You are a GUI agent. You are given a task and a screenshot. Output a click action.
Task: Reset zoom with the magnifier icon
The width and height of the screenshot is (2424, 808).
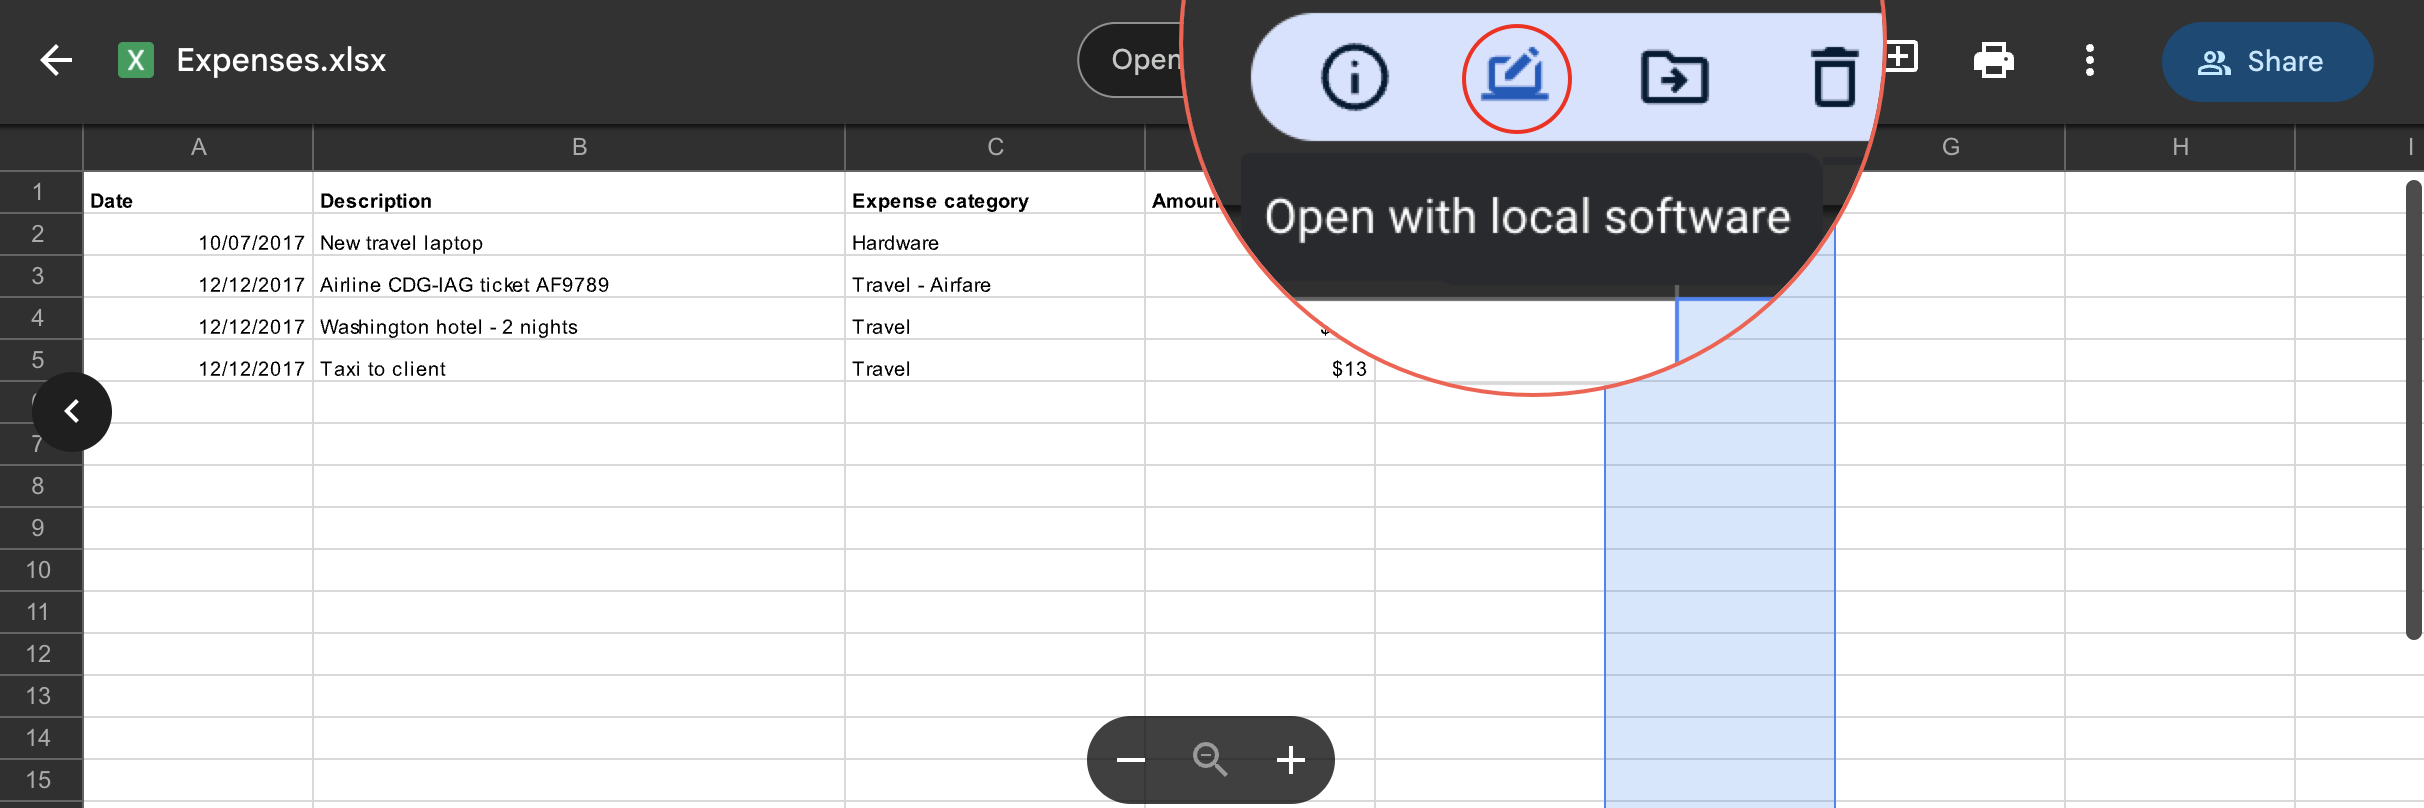pyautogui.click(x=1210, y=760)
